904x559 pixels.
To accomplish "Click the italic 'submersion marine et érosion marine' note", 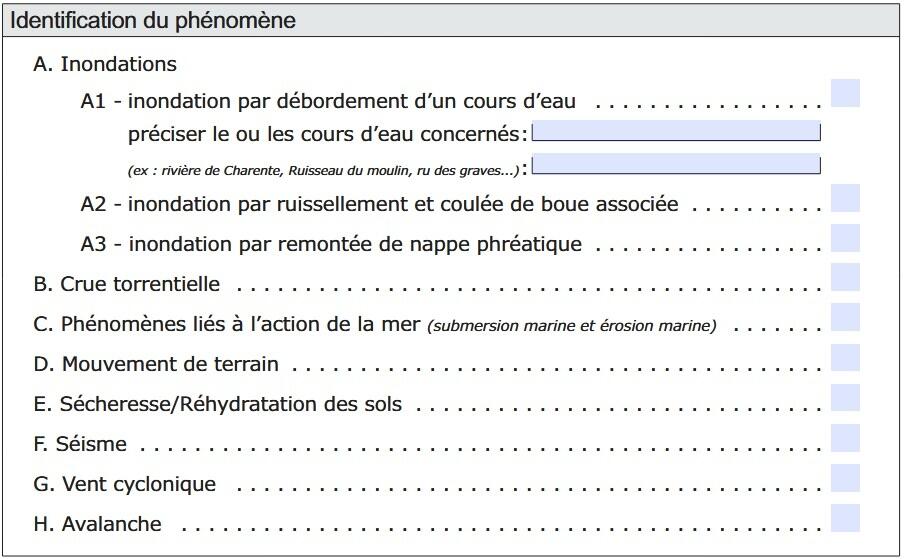I will tap(572, 326).
